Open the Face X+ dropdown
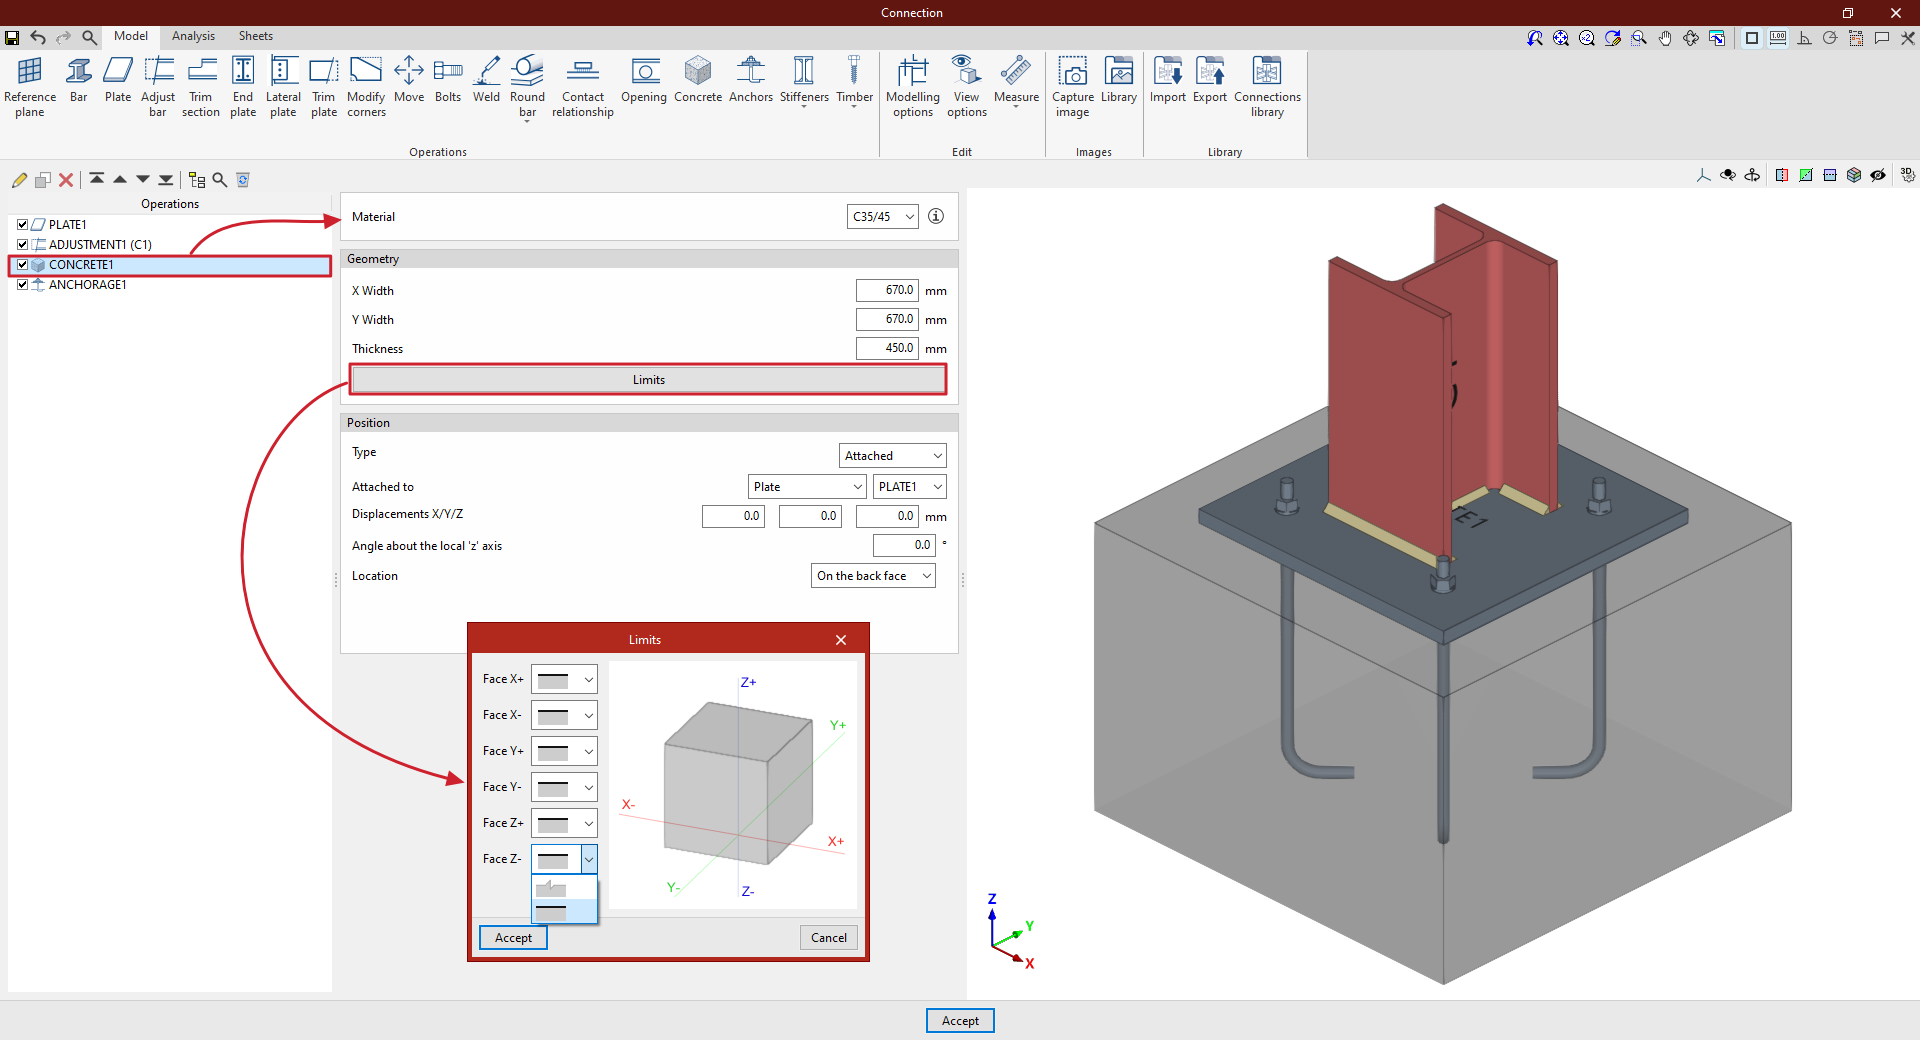 tap(564, 680)
